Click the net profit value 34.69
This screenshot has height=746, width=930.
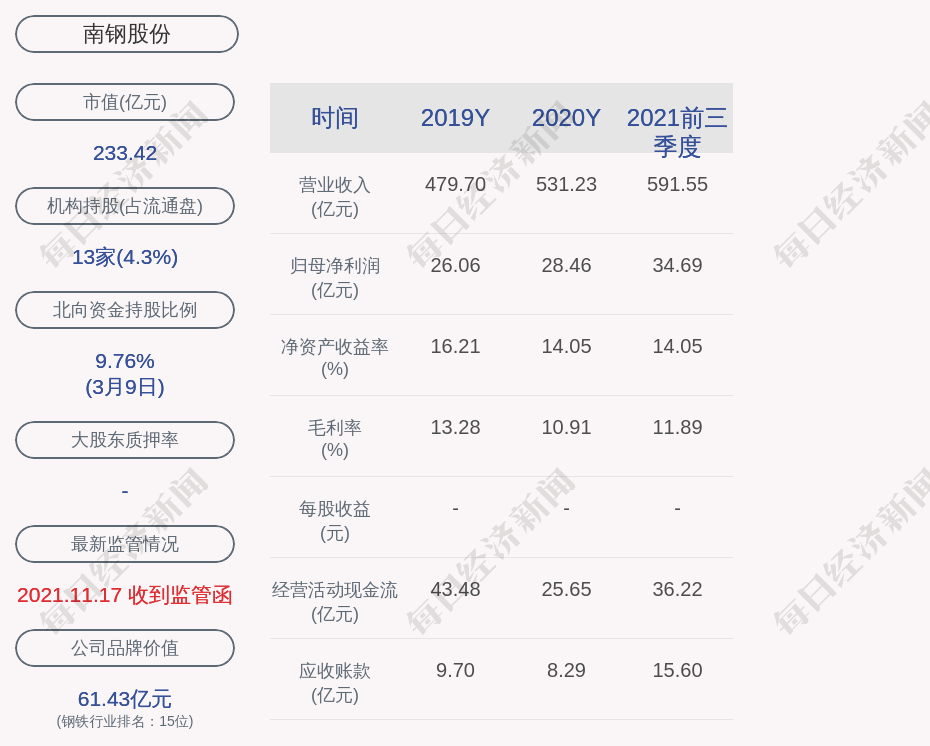coord(677,265)
